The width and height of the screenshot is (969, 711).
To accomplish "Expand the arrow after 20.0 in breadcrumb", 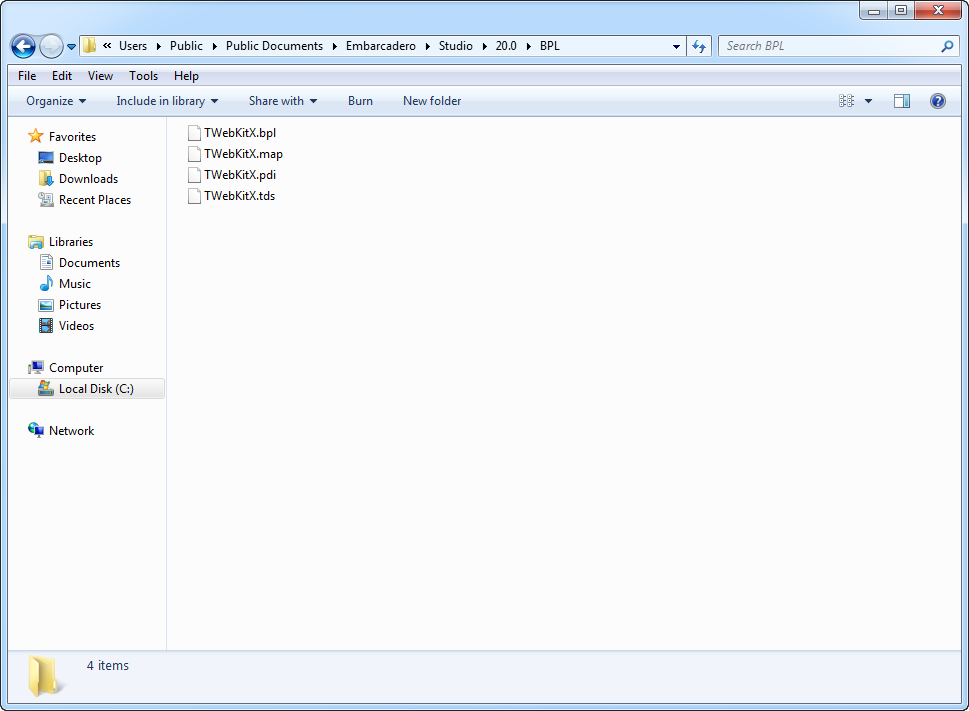I will pyautogui.click(x=528, y=46).
